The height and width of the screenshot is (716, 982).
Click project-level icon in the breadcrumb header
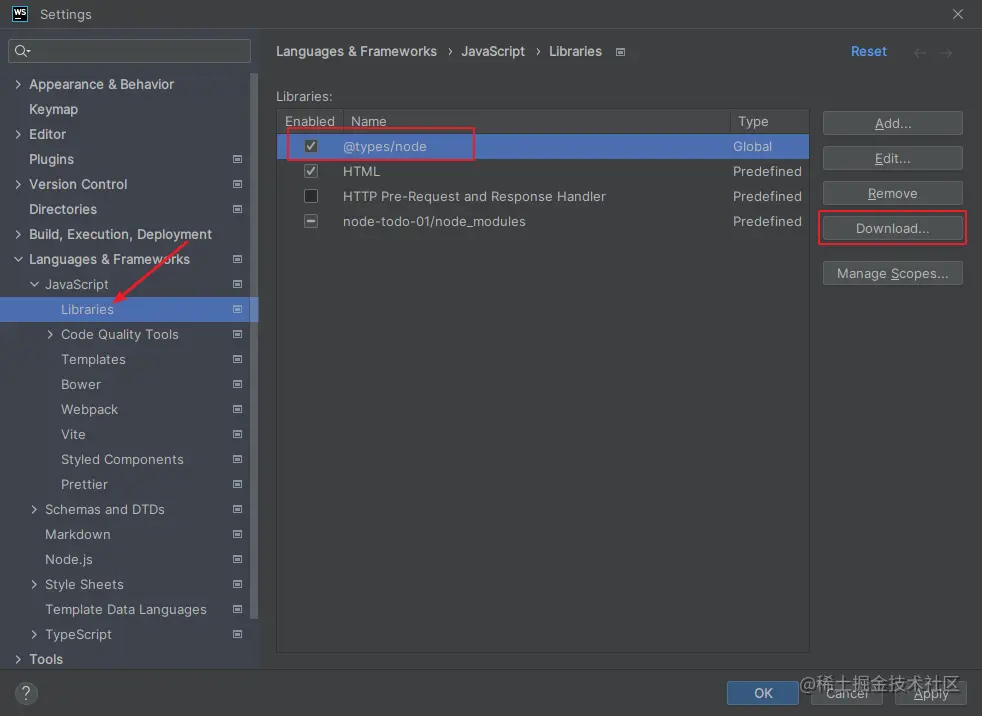620,52
